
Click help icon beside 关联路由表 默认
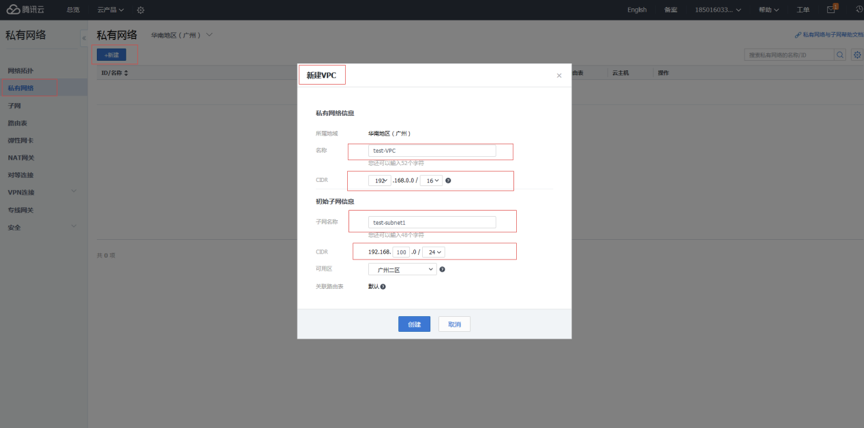[383, 287]
